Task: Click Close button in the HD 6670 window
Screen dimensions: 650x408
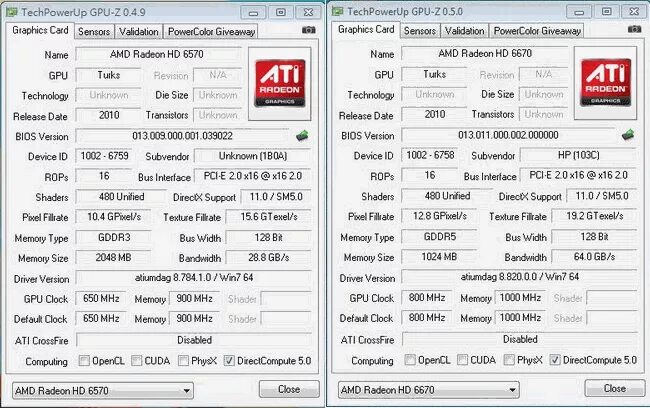Action: pos(615,388)
